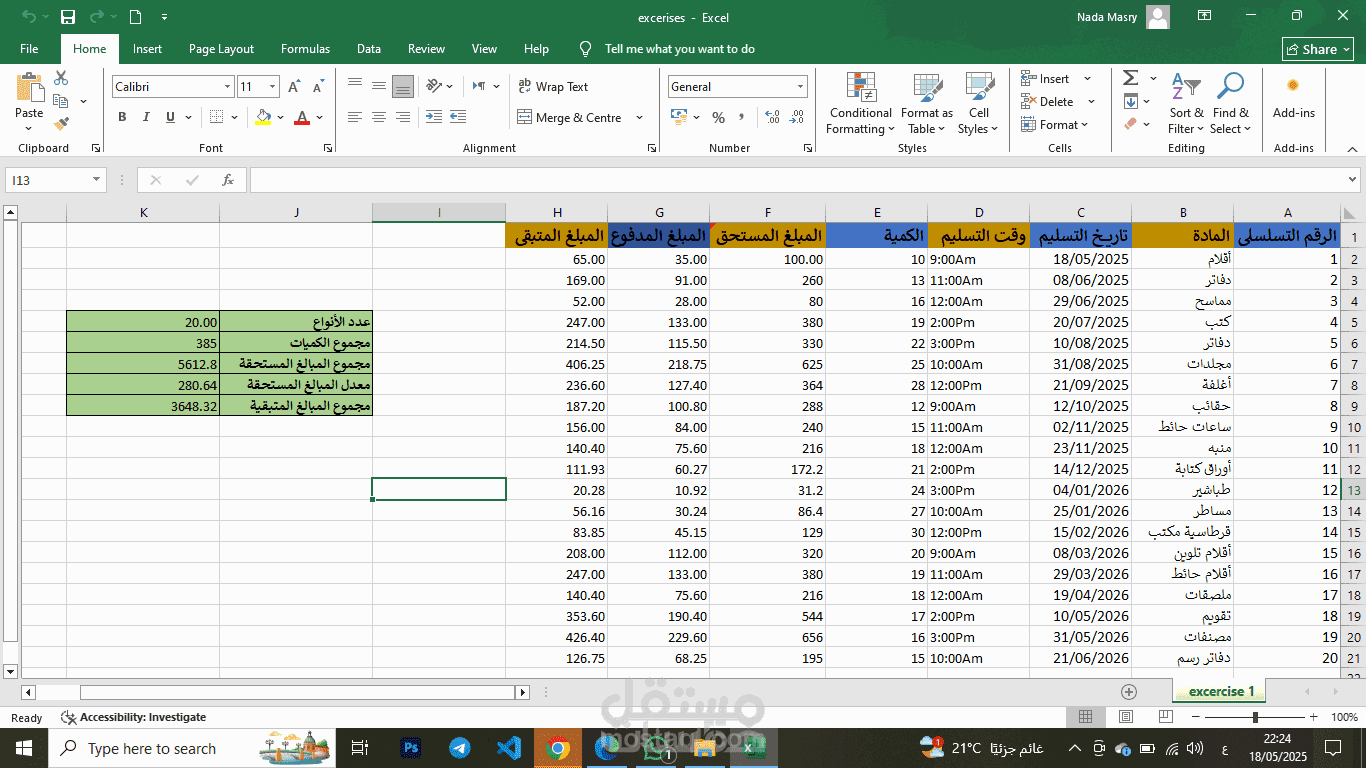
Task: Click the Insert cells button
Action: coord(1046,79)
